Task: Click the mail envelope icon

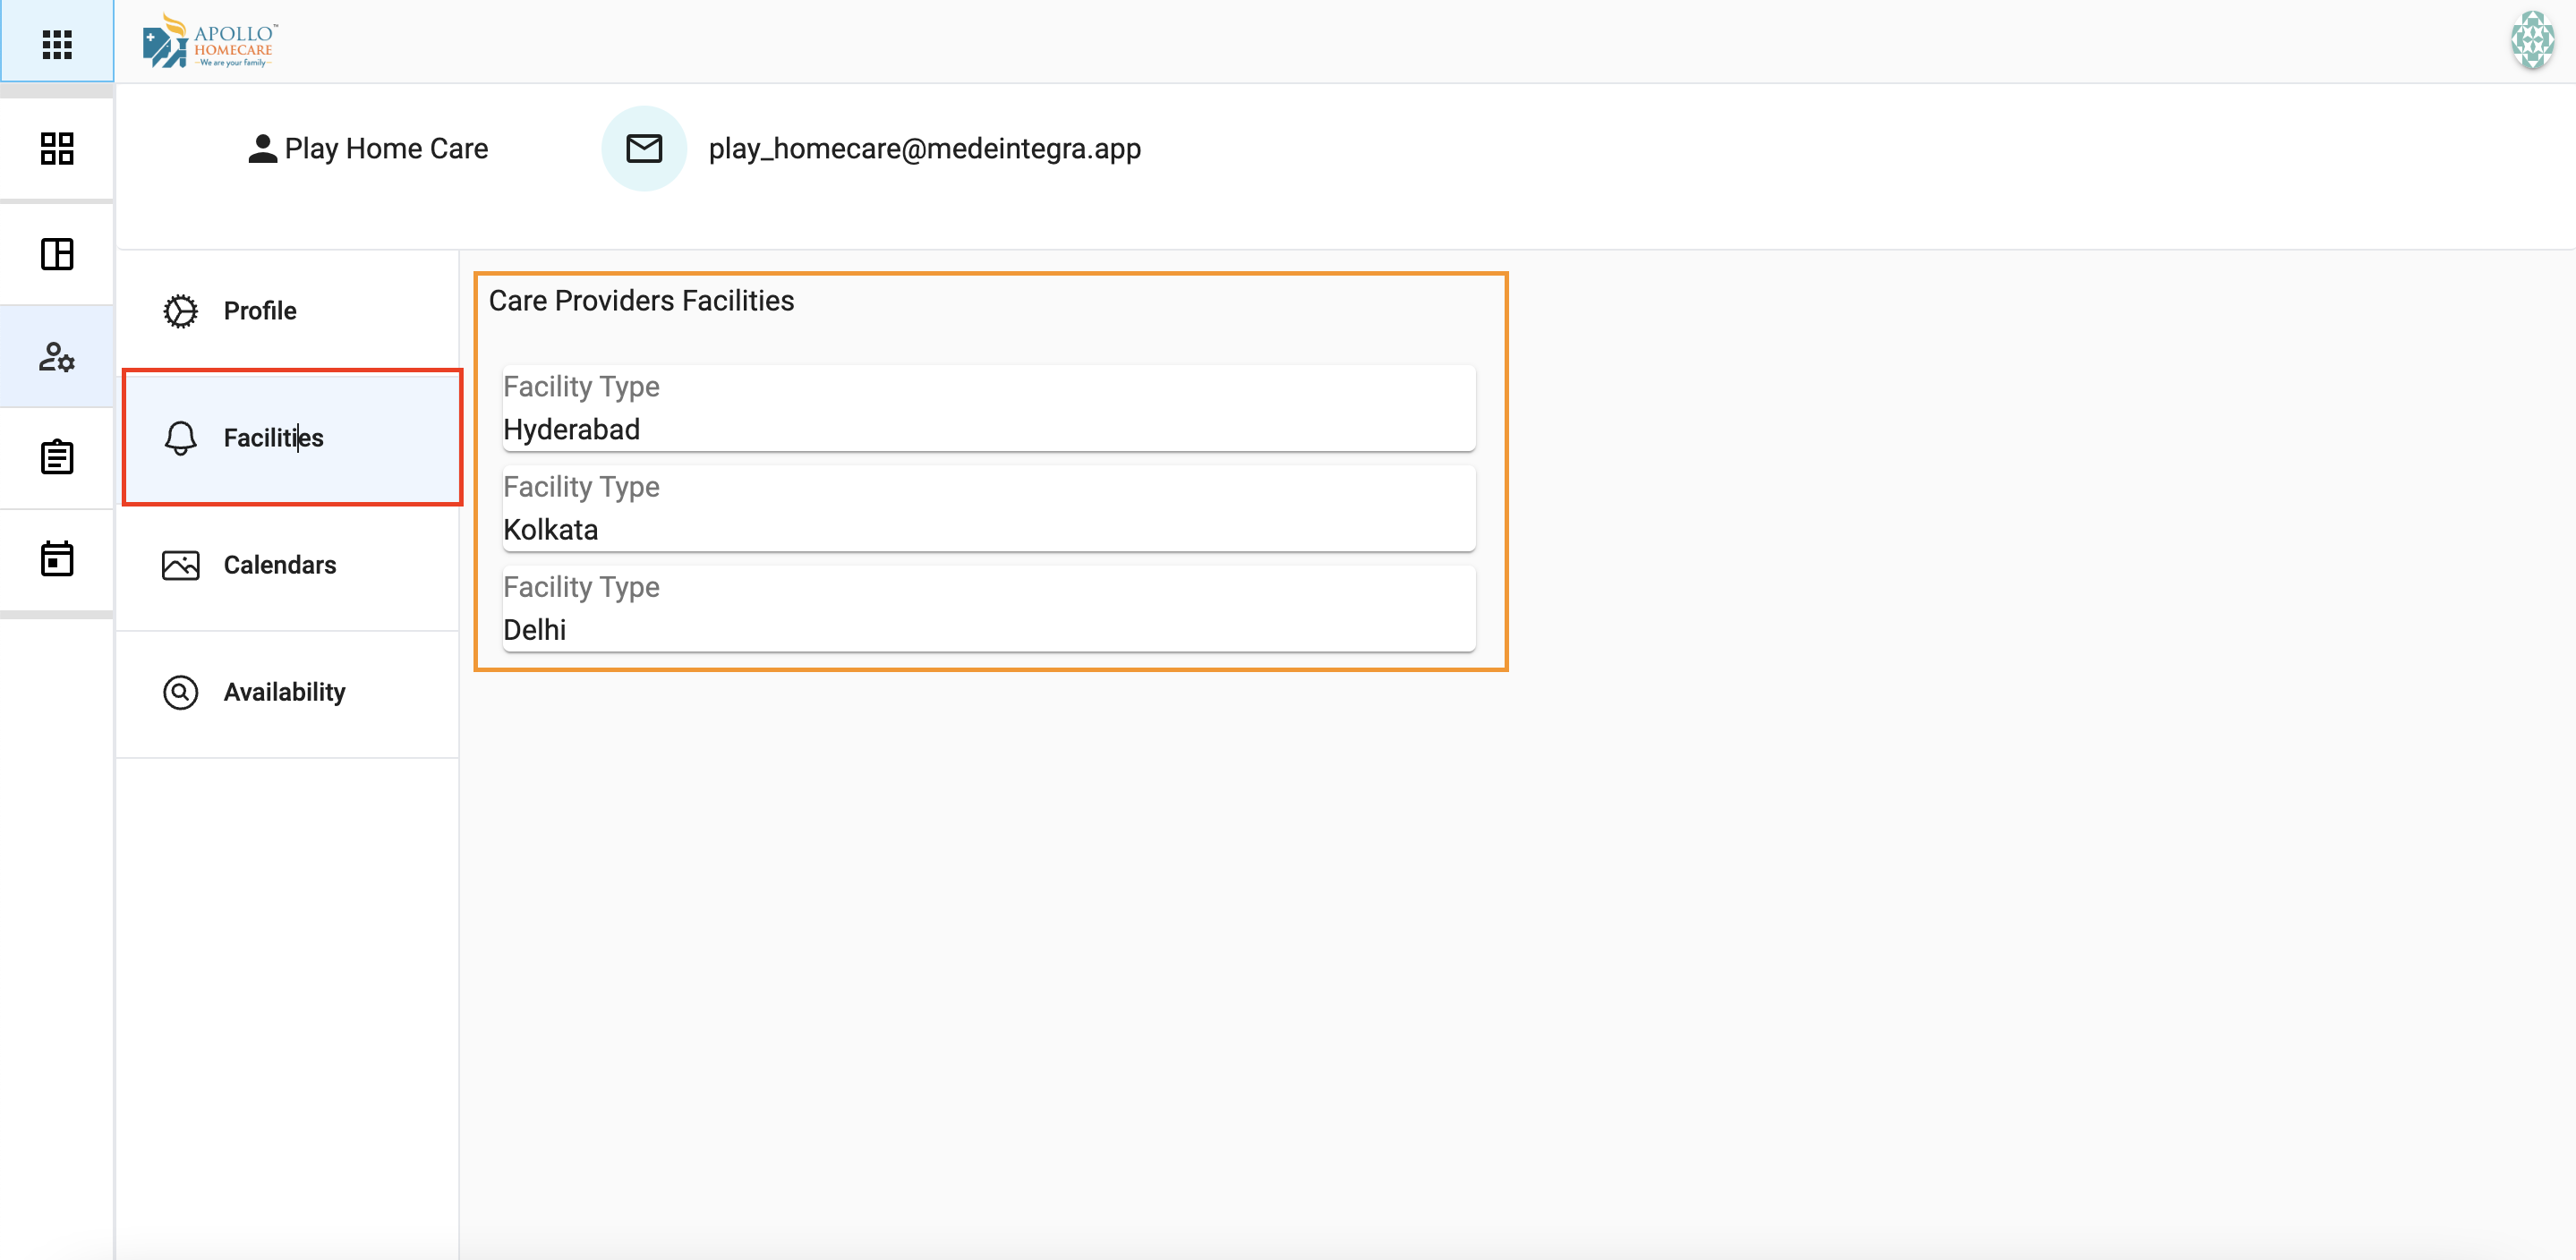Action: [644, 149]
